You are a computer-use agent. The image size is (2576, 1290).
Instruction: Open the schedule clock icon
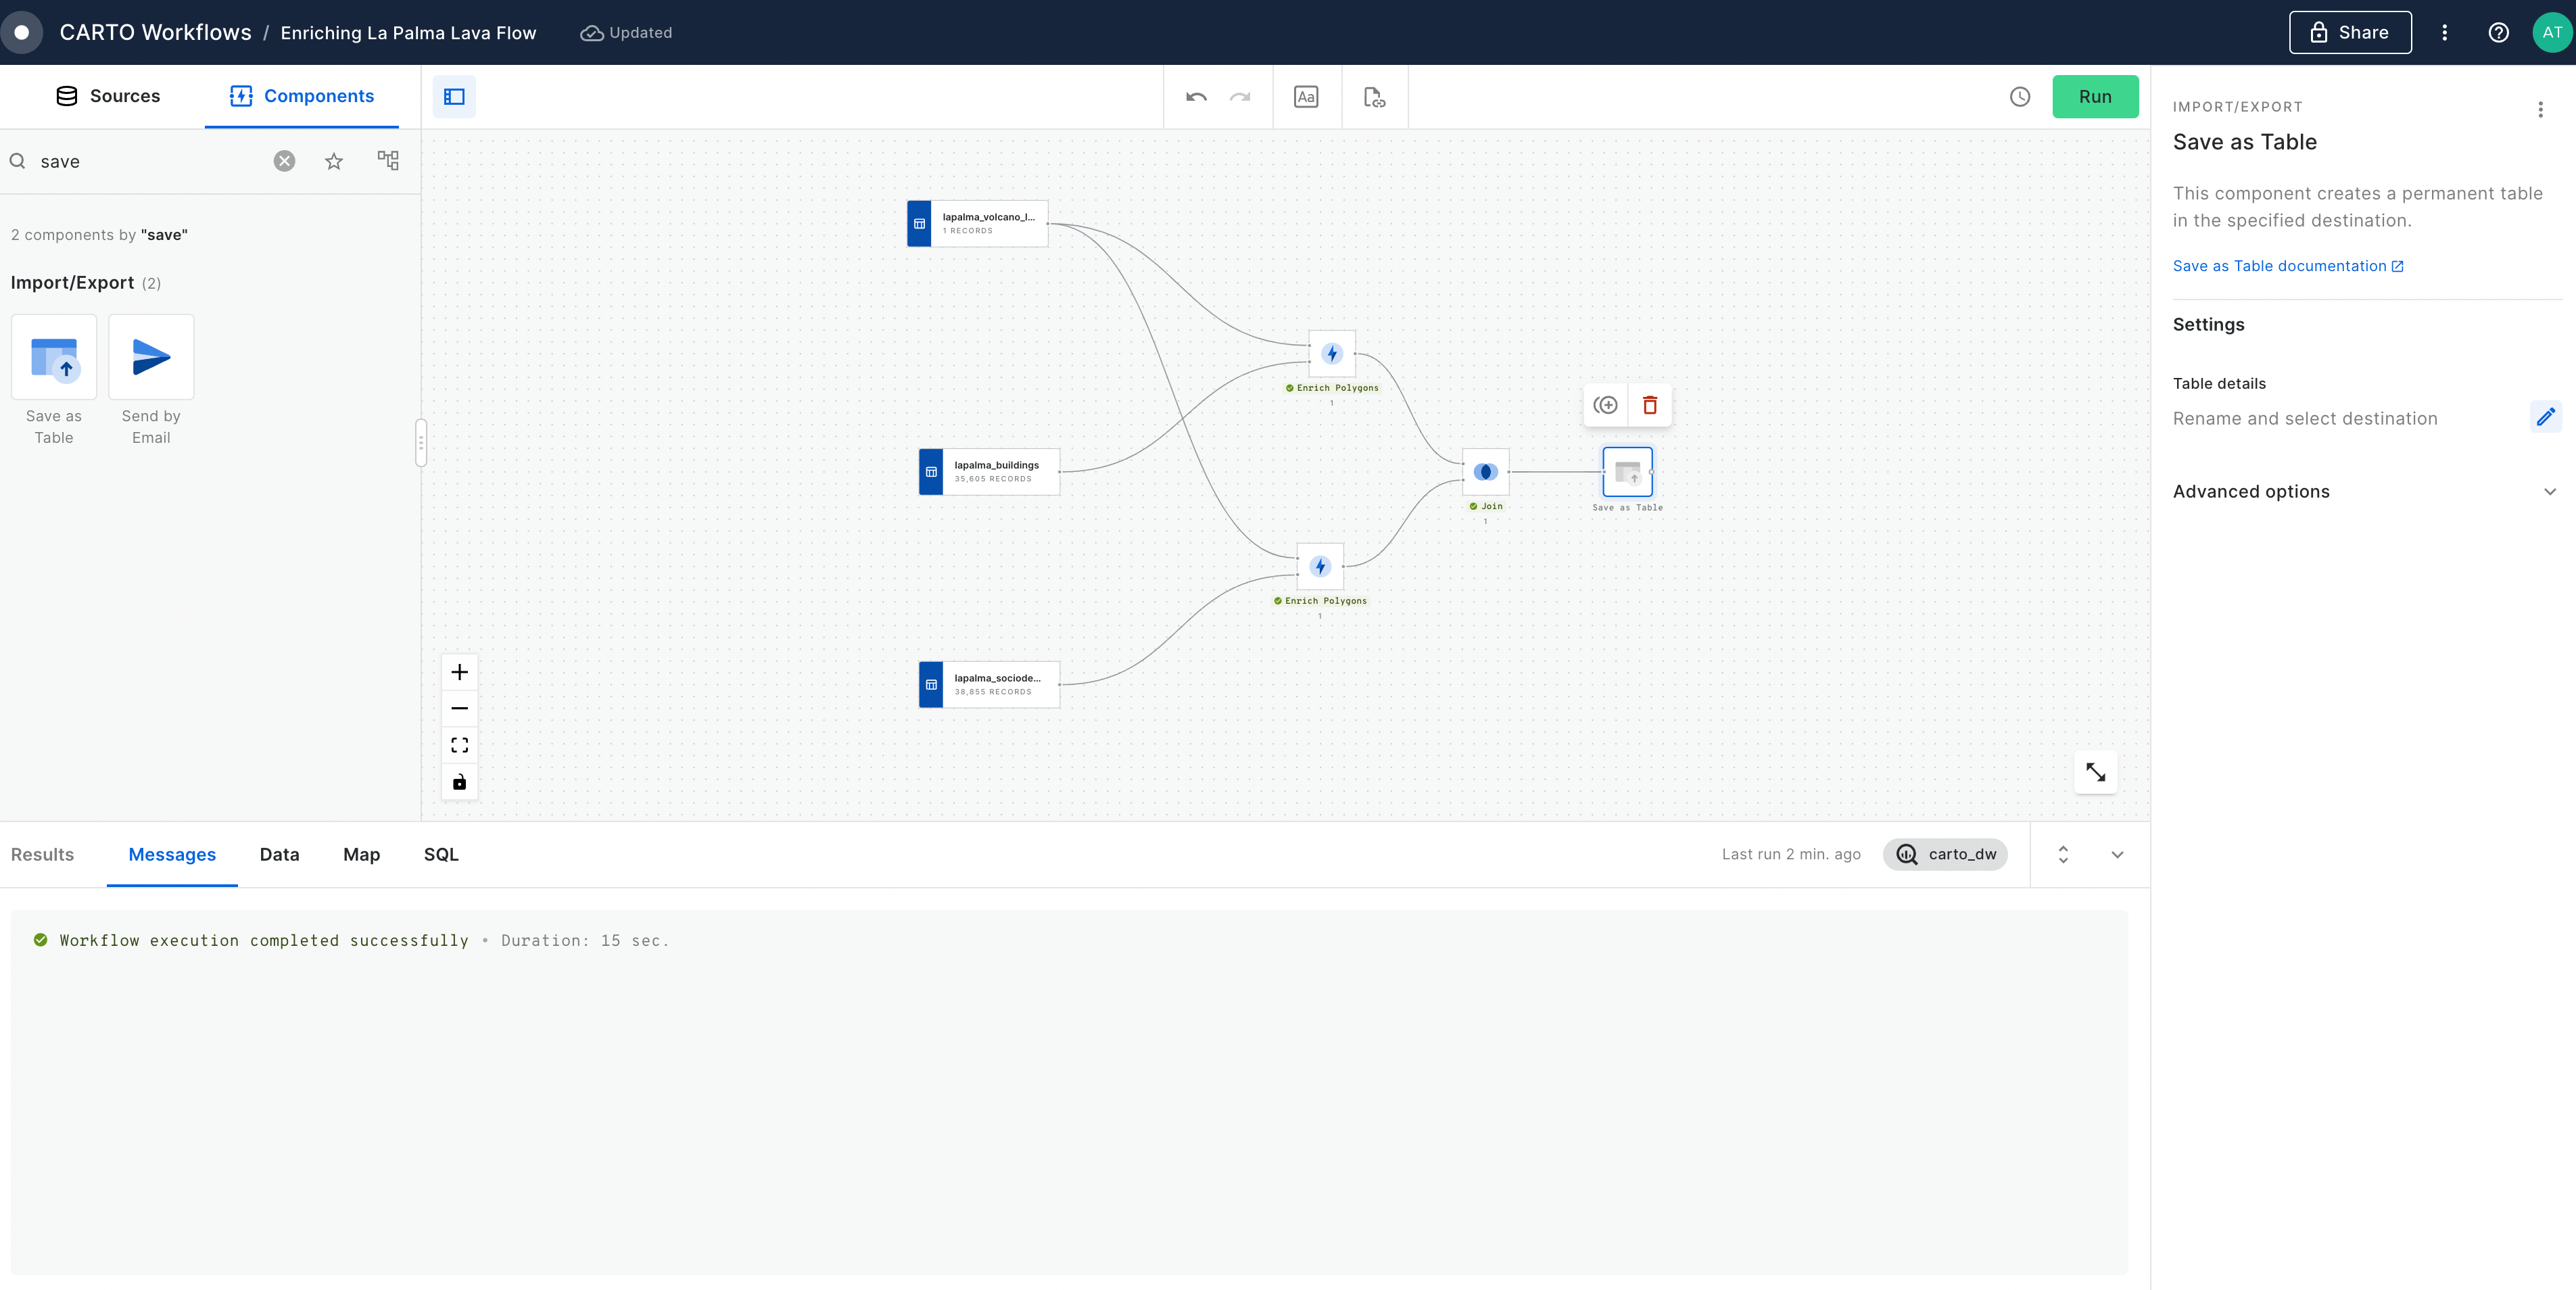pyautogui.click(x=2020, y=97)
